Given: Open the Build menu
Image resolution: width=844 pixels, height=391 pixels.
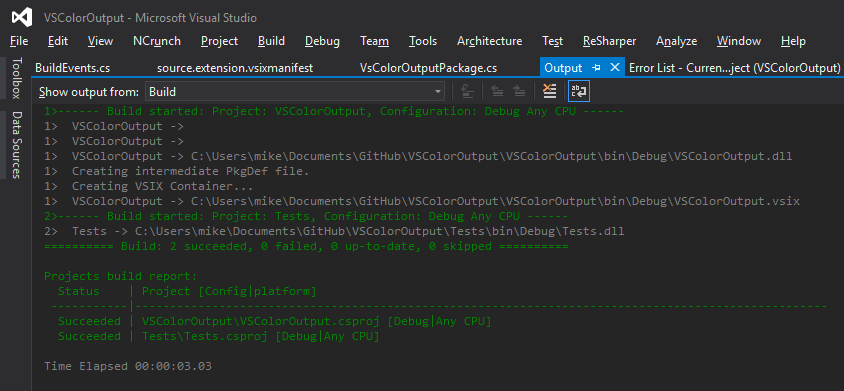Looking at the screenshot, I should pos(271,41).
